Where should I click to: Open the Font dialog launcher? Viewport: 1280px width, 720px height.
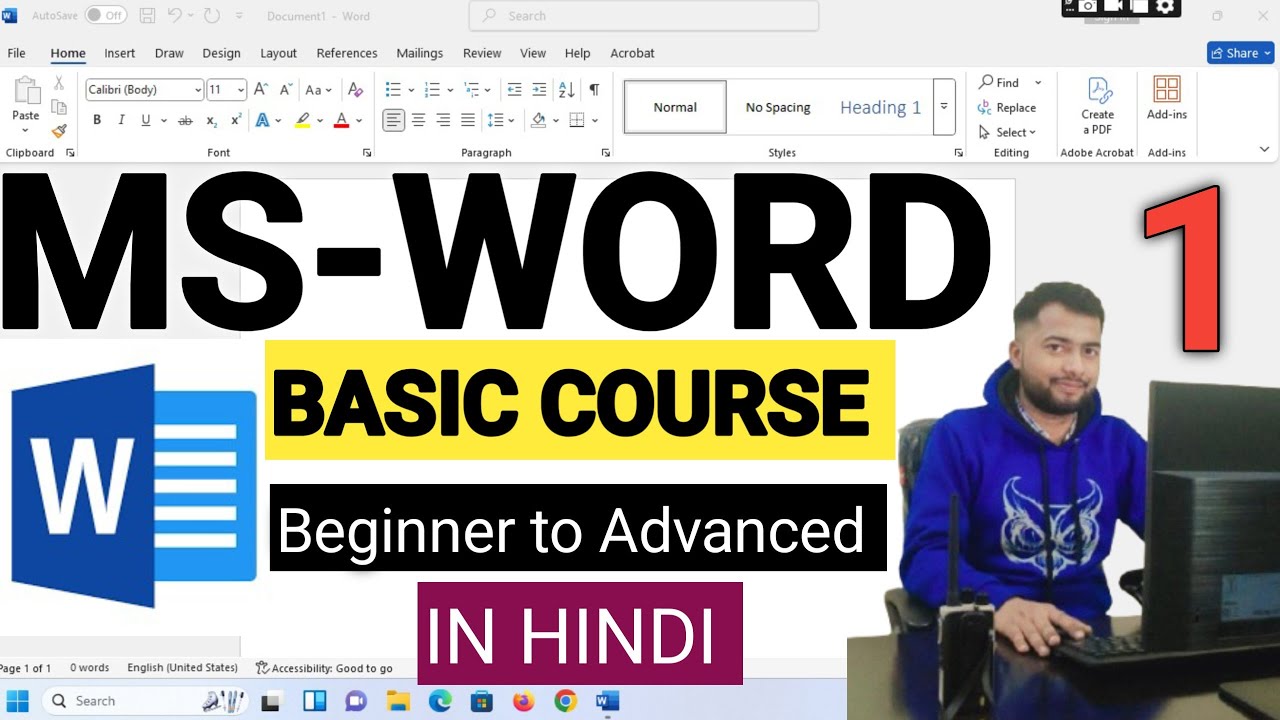[x=367, y=153]
